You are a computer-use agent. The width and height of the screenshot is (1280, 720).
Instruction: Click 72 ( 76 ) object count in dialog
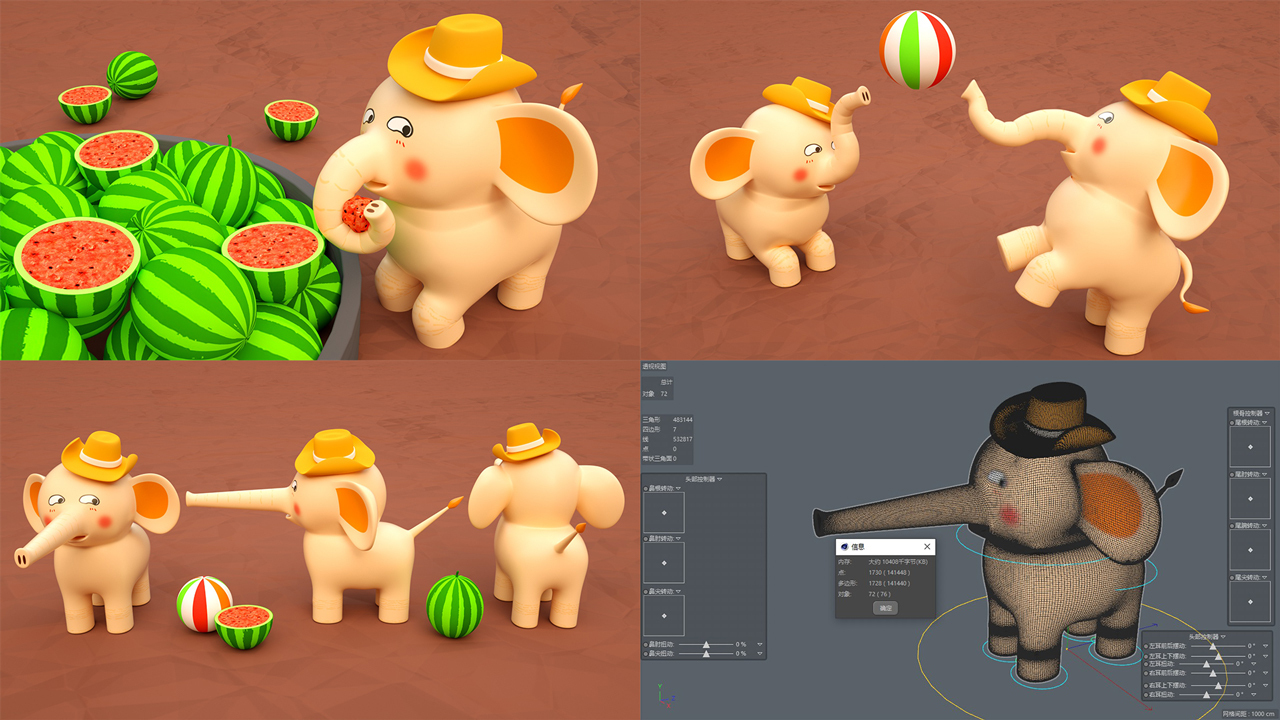[879, 593]
